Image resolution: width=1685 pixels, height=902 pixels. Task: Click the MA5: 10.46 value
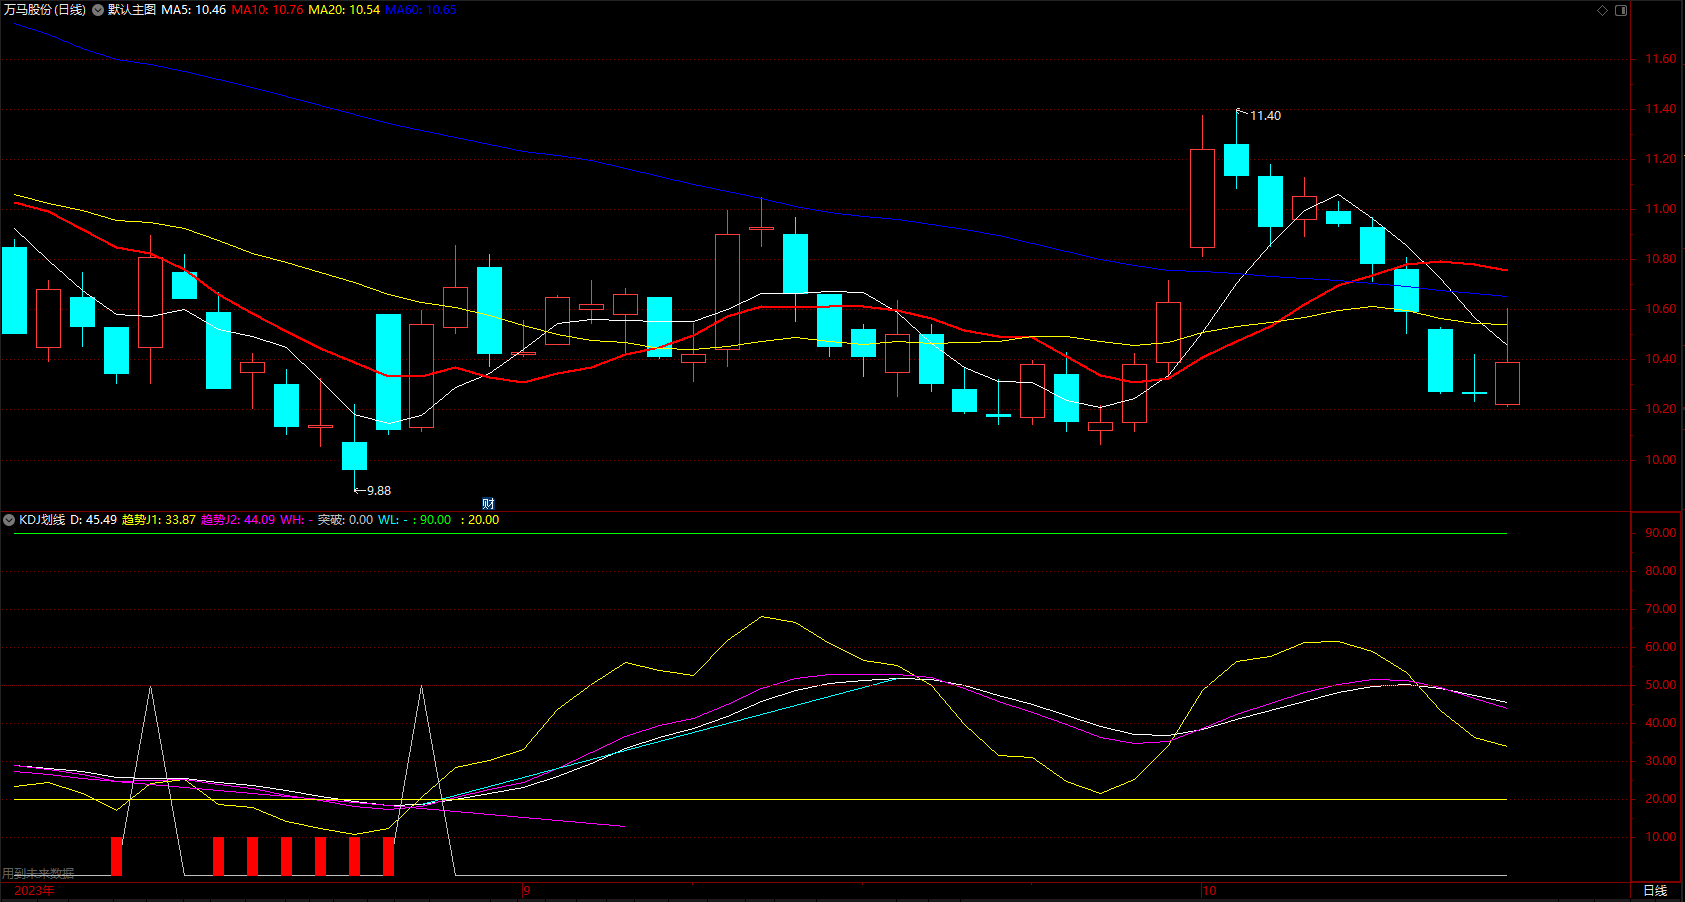[x=194, y=10]
